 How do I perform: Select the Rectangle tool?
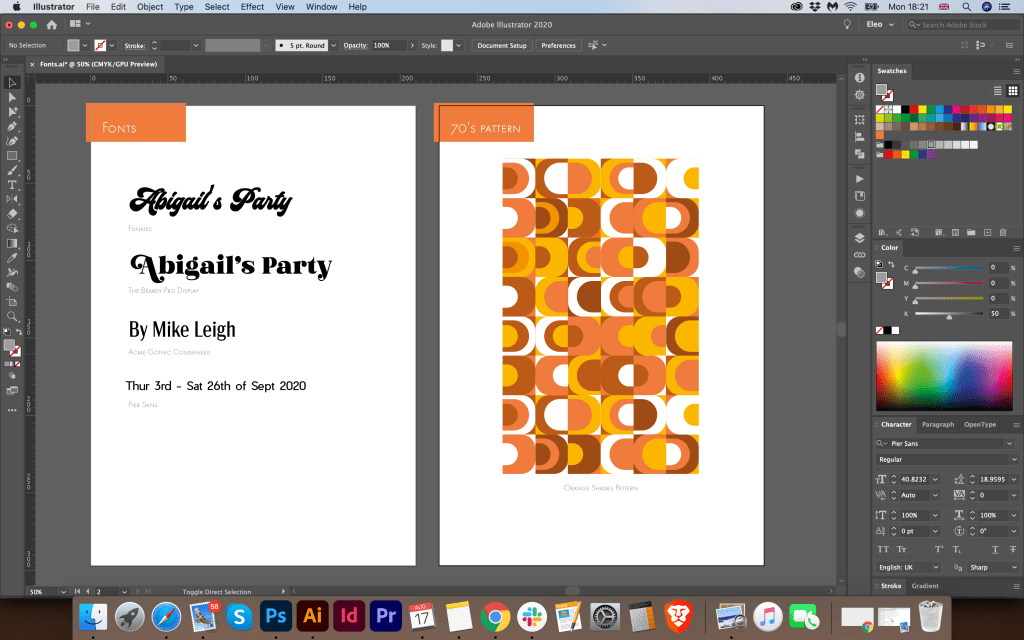click(12, 156)
